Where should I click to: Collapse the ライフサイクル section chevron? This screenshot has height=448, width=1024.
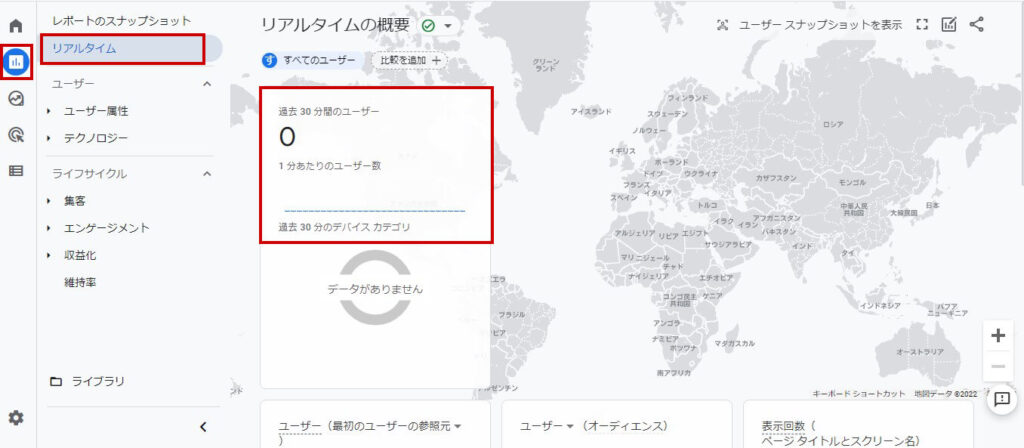click(207, 174)
